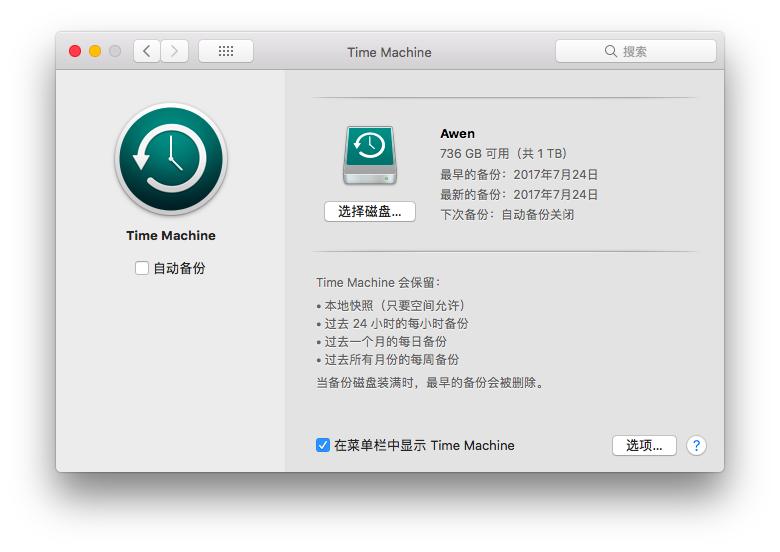The width and height of the screenshot is (780, 552).
Task: Minimize the window with the yellow button
Action: click(x=95, y=51)
